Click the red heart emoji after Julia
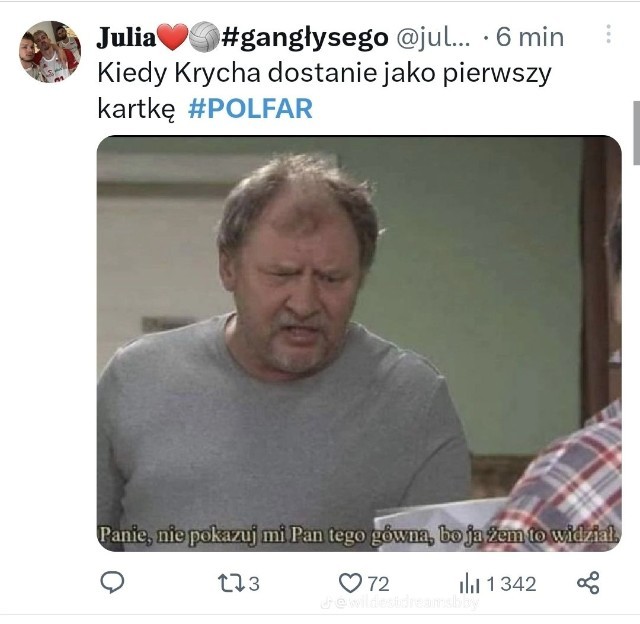Viewport: 640px width, 624px height. point(173,37)
